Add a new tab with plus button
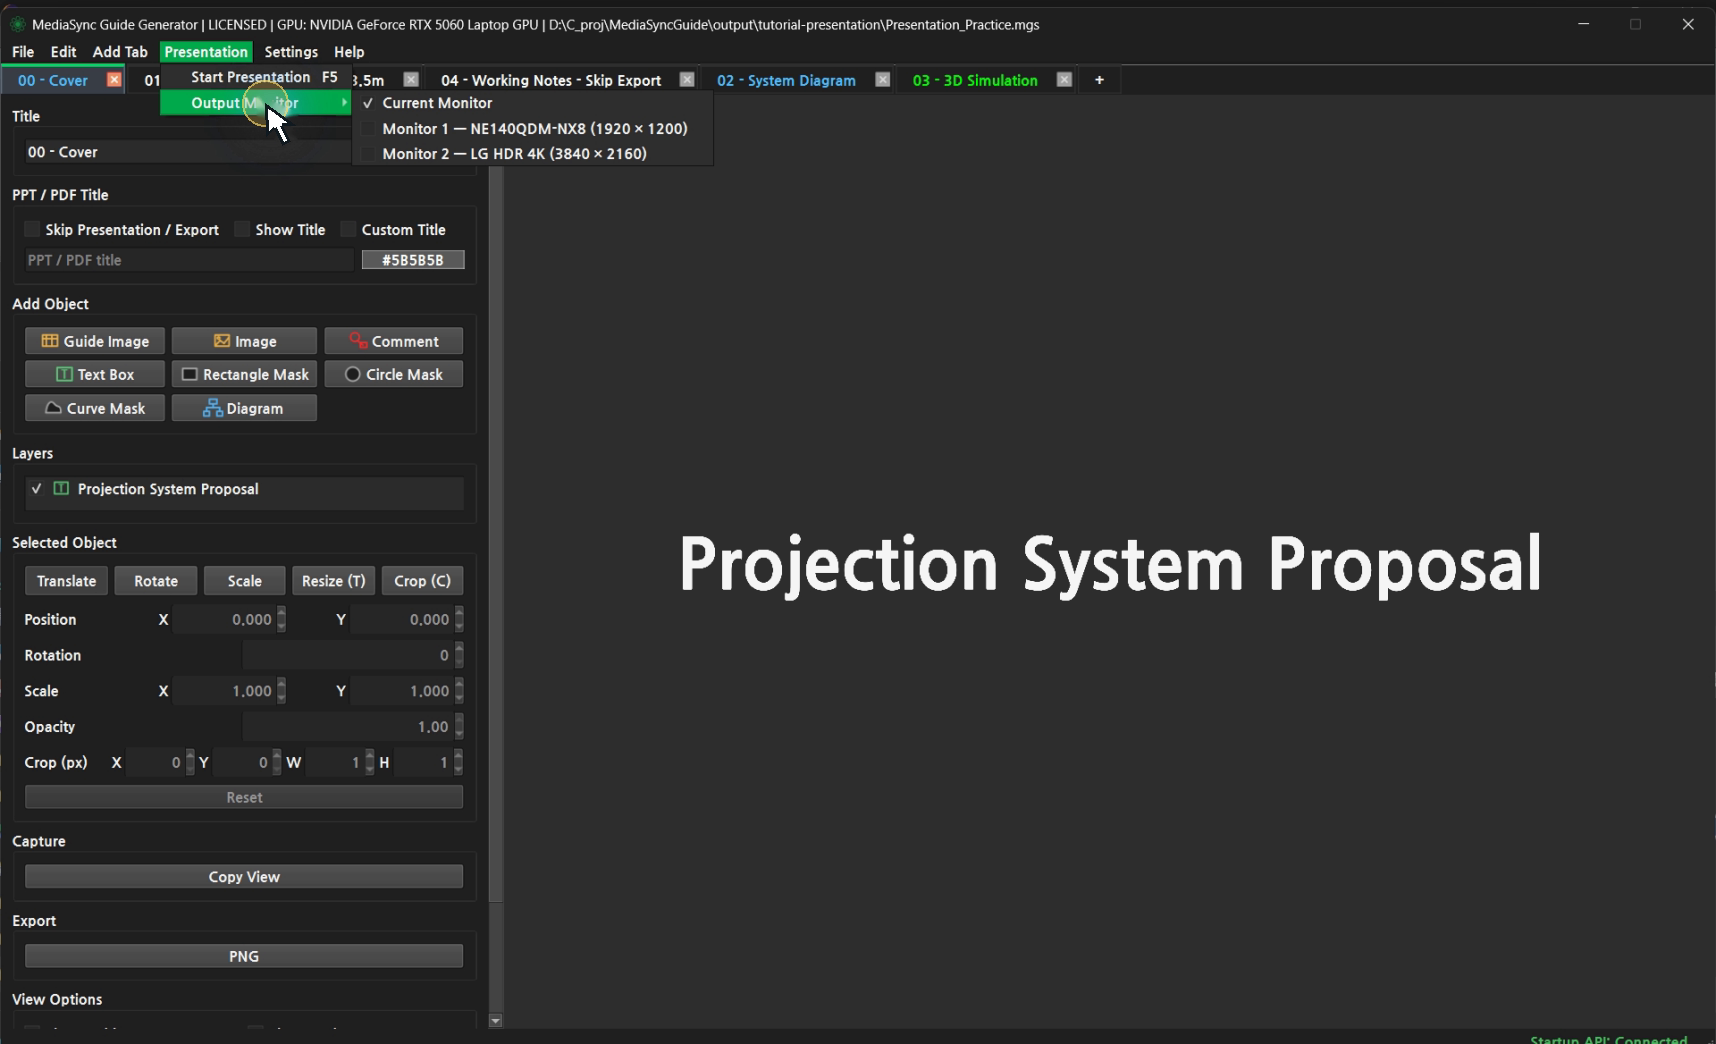This screenshot has width=1716, height=1044. [x=1099, y=80]
